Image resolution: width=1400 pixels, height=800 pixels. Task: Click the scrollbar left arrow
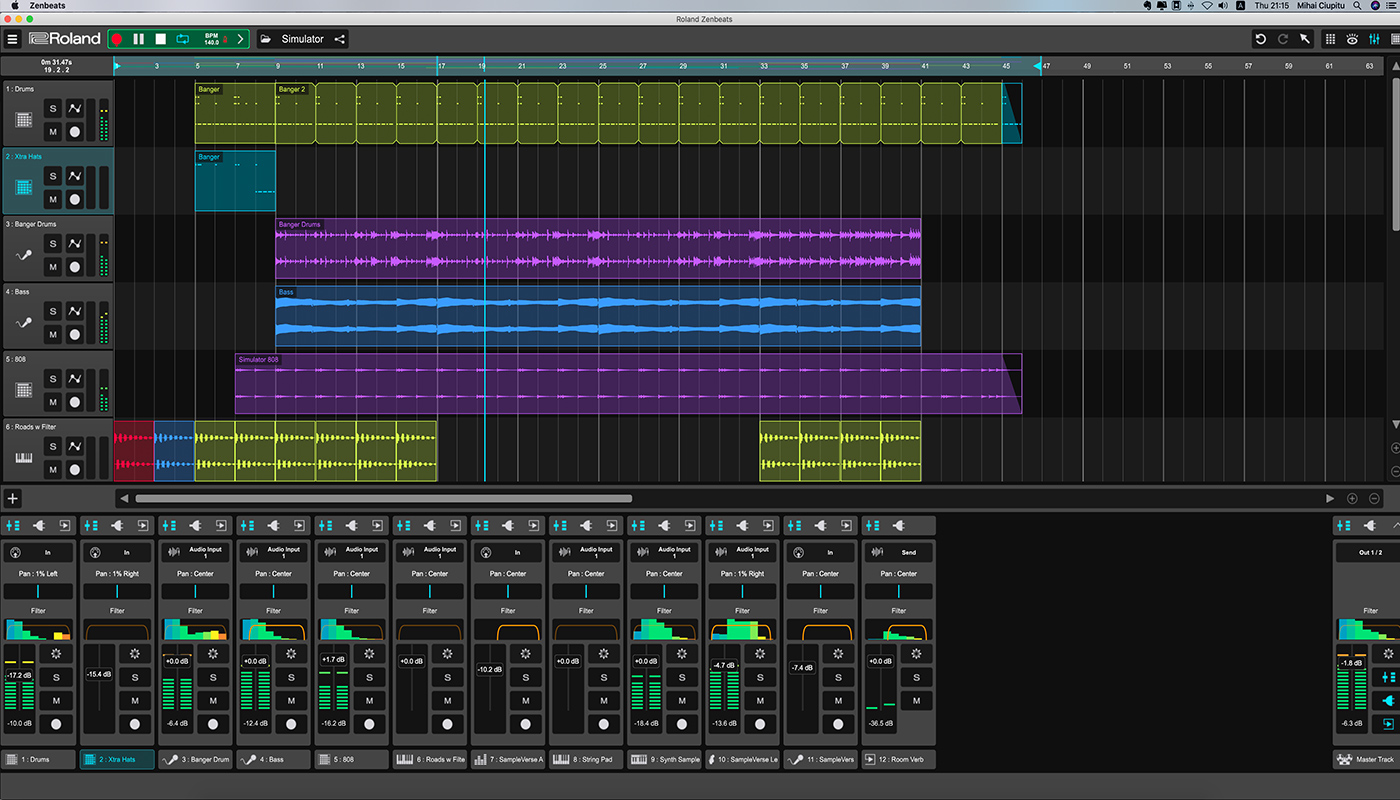click(x=124, y=498)
